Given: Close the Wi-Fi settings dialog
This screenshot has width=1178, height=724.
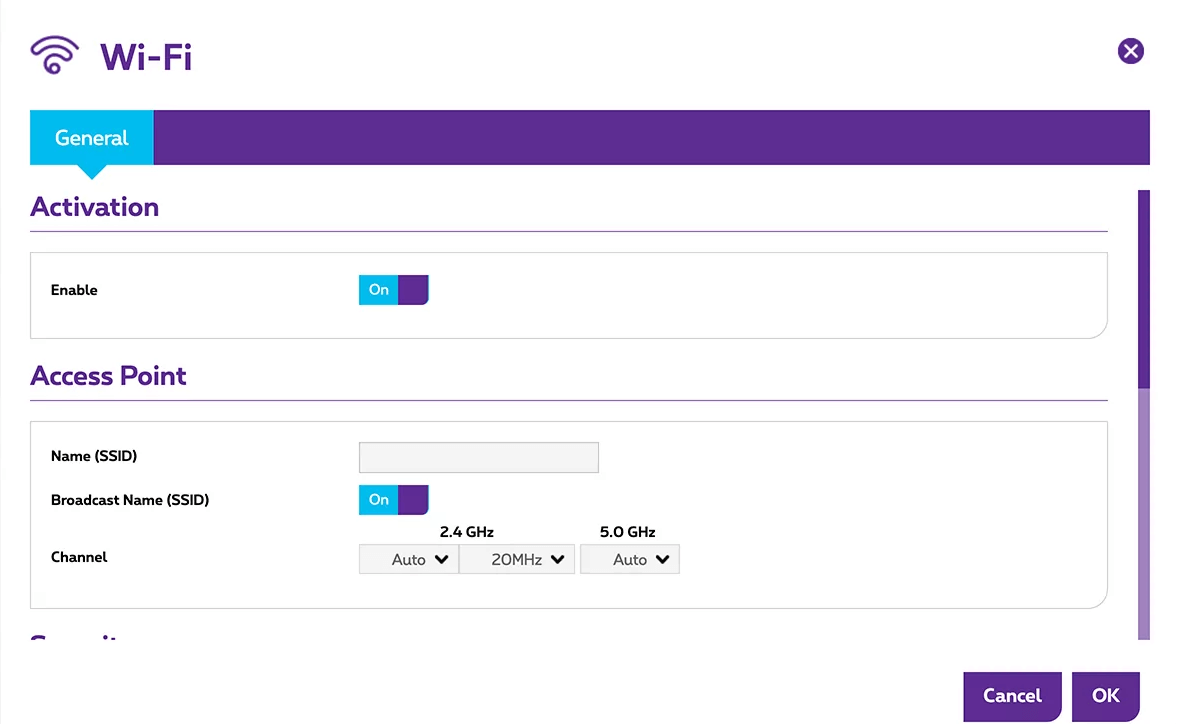Looking at the screenshot, I should (x=1130, y=51).
